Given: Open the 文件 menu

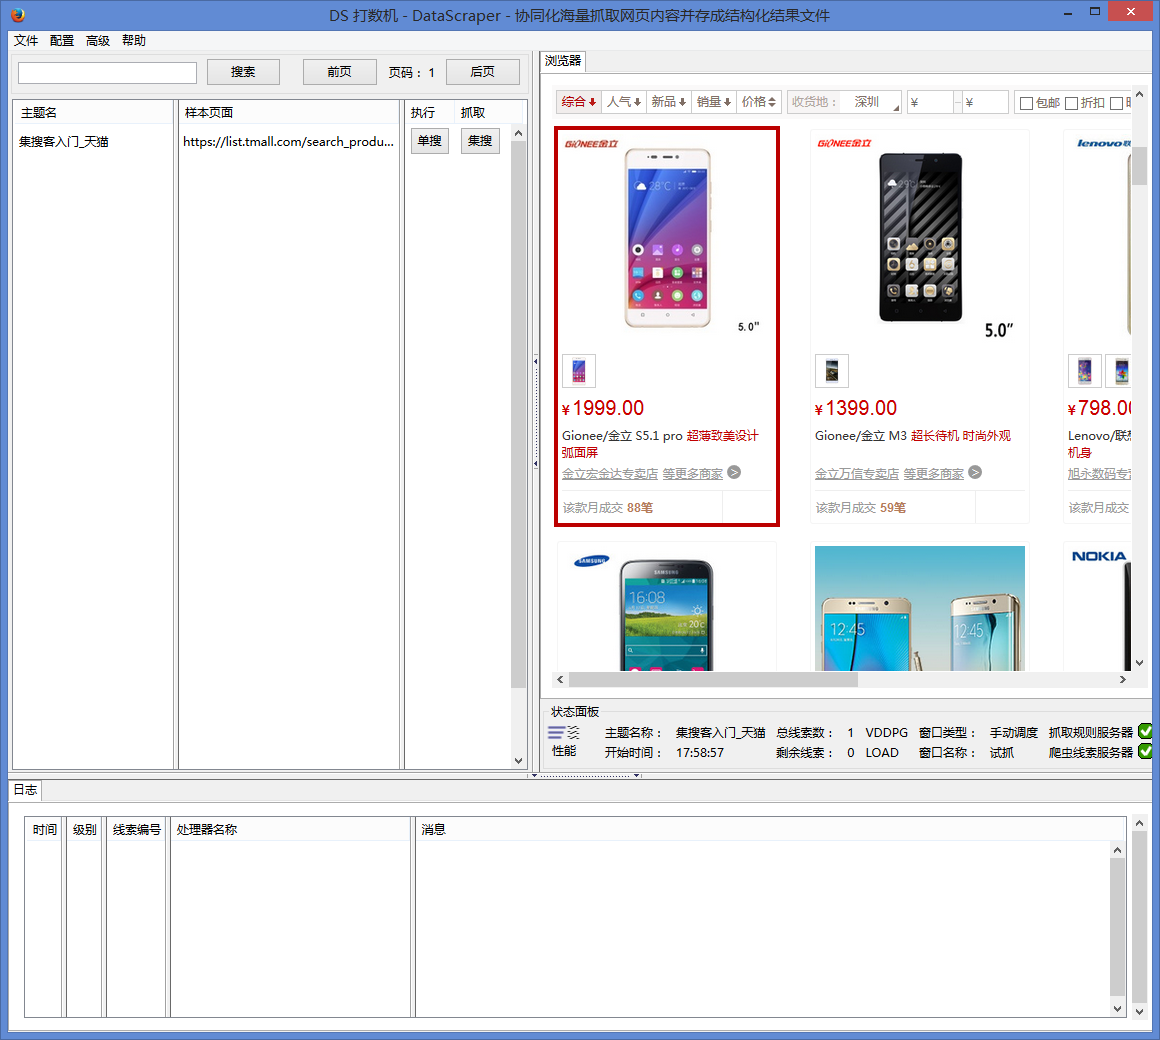Looking at the screenshot, I should pos(26,41).
